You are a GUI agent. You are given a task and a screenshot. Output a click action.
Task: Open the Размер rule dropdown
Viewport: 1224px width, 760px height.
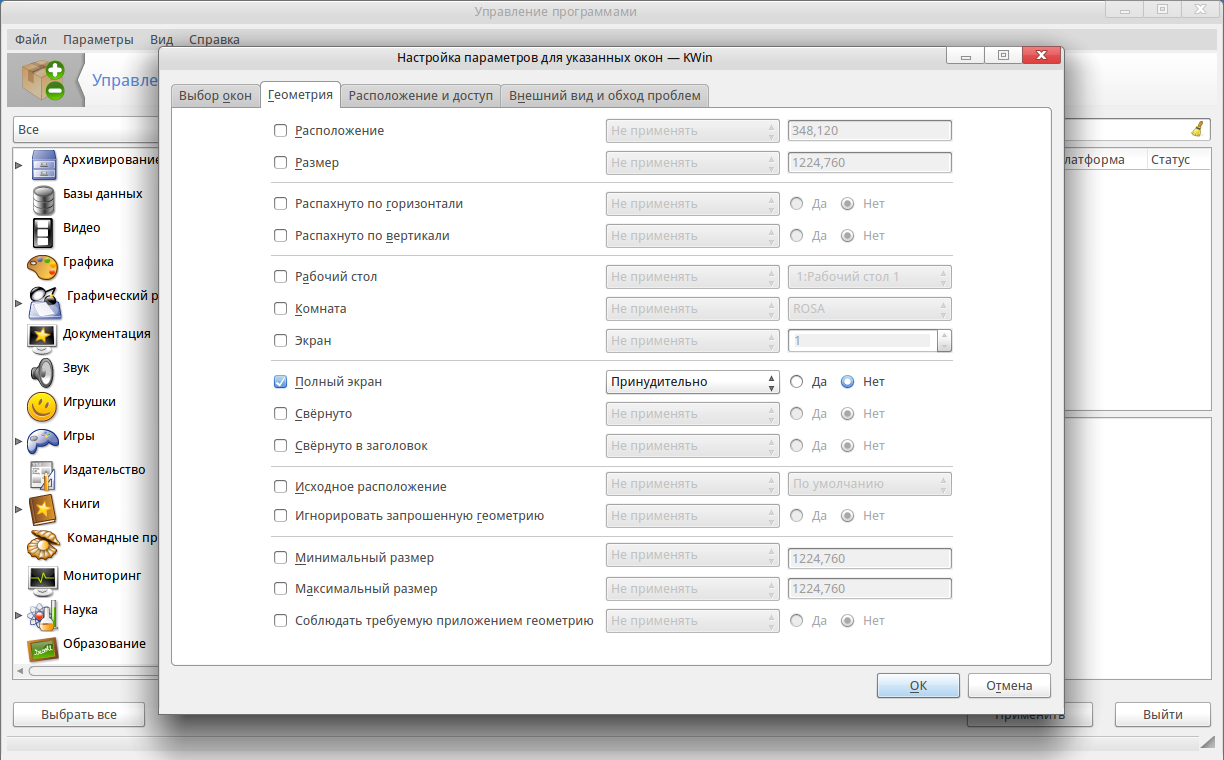692,163
